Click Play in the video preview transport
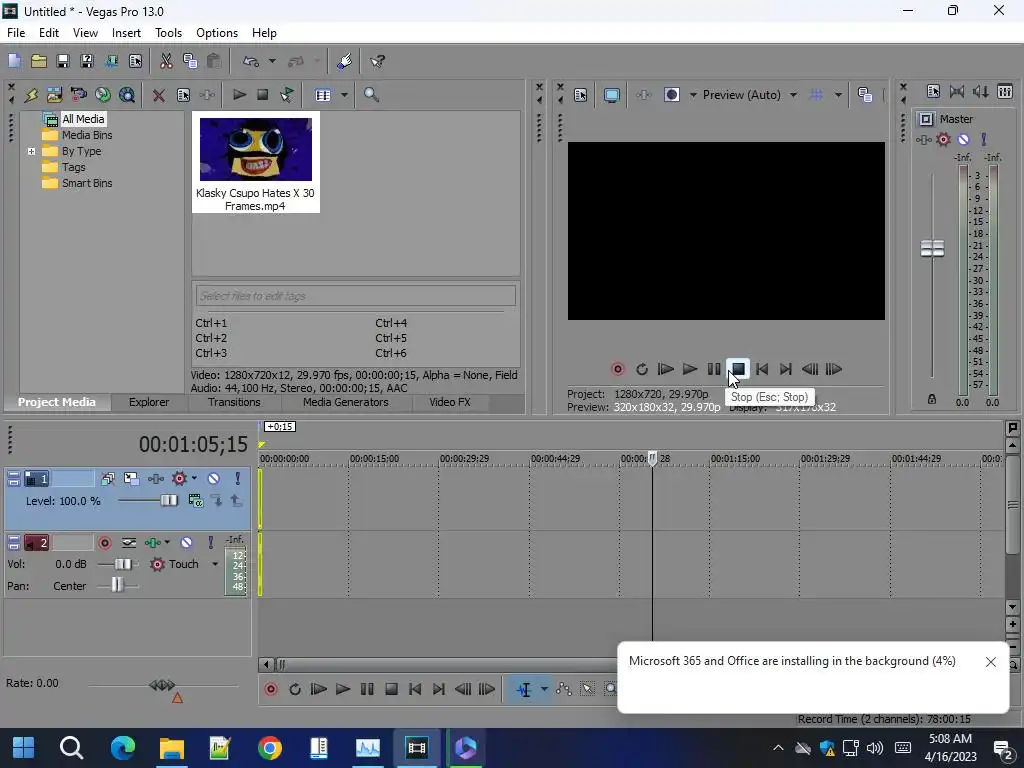Viewport: 1024px width, 768px height. tap(690, 369)
